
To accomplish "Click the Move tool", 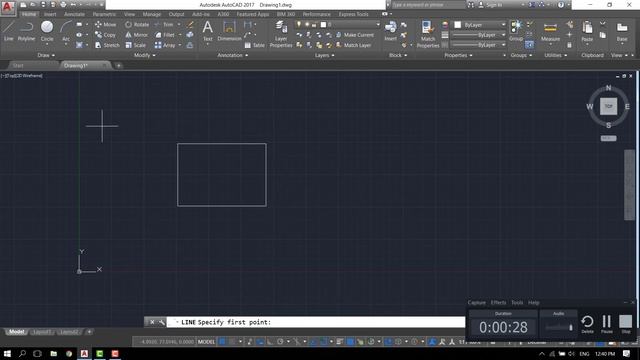I will point(106,24).
